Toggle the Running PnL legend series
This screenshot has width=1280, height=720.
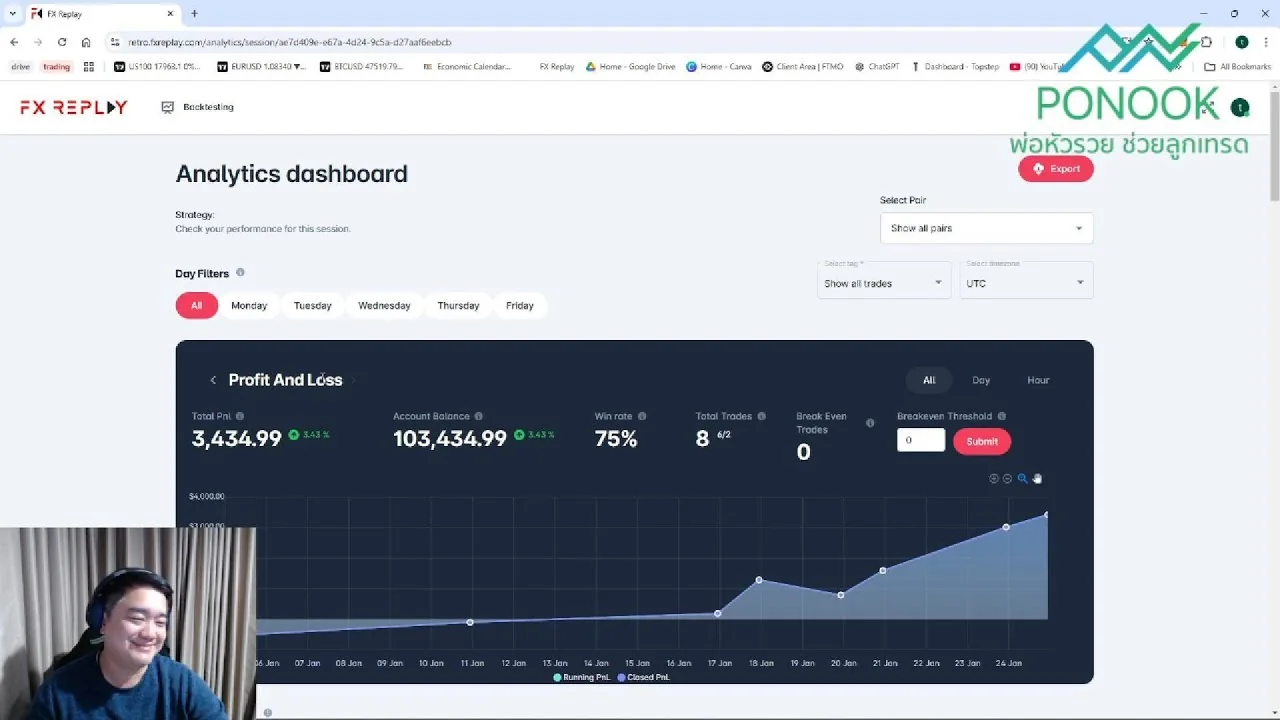click(582, 677)
